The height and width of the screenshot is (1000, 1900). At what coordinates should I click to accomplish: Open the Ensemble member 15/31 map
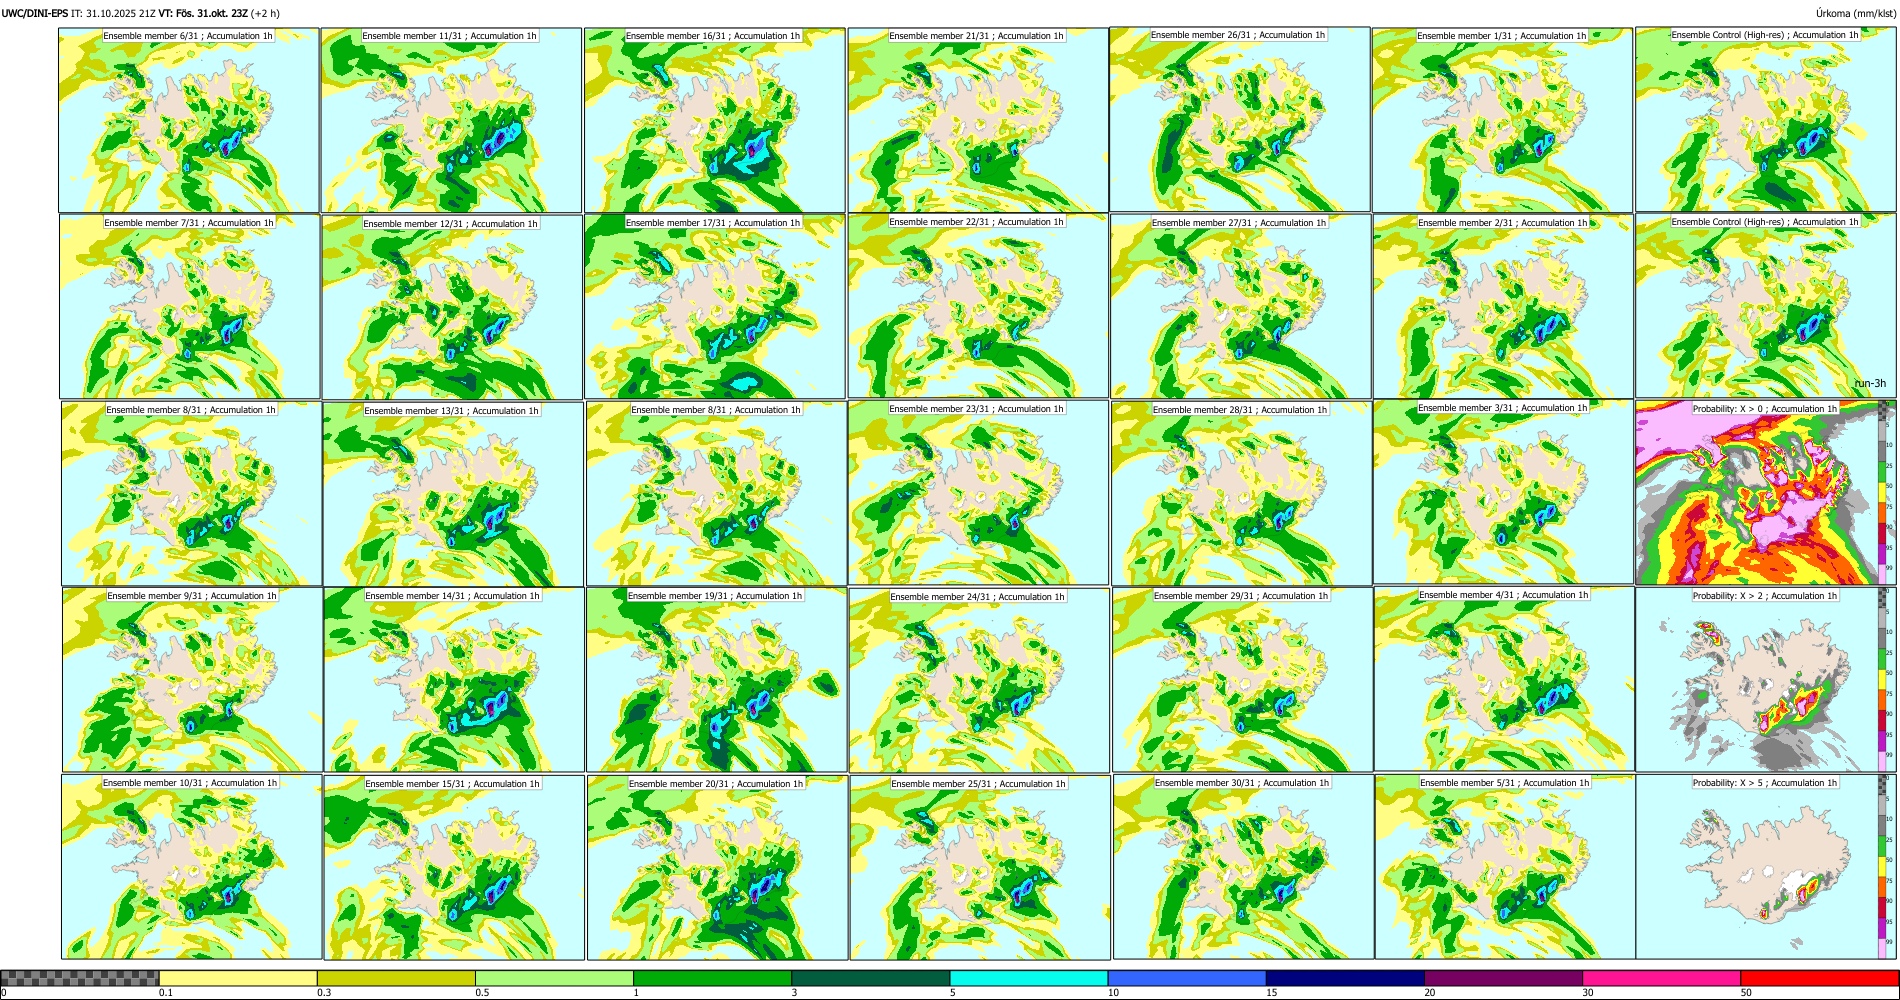click(454, 867)
